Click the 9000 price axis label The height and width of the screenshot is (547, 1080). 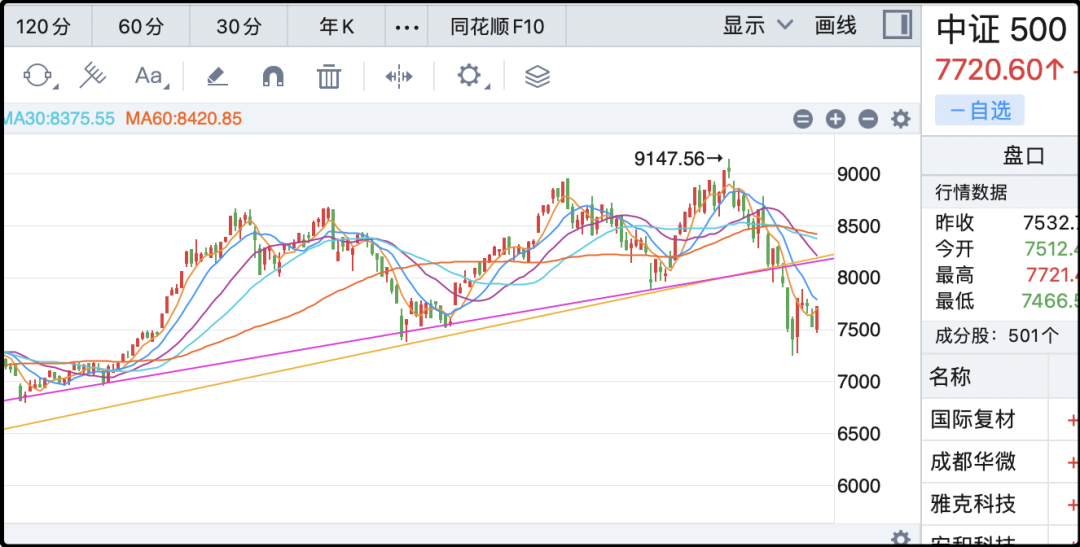point(859,174)
